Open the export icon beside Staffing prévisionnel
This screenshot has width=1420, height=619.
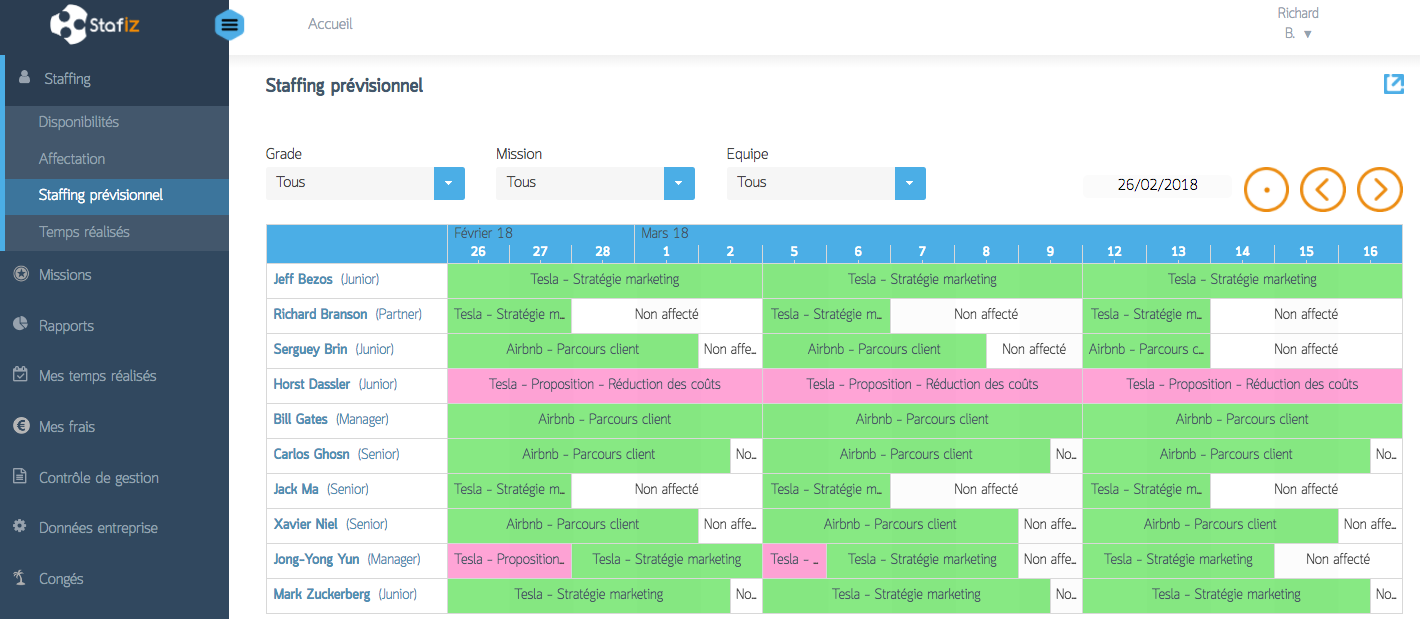[x=1394, y=84]
